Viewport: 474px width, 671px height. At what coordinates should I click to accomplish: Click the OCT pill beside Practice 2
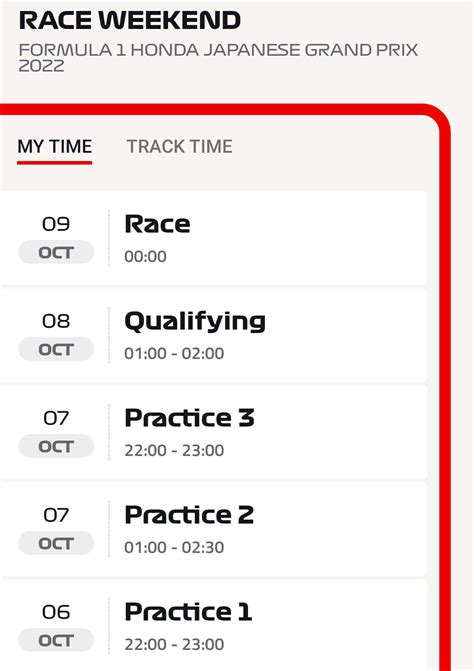point(56,543)
